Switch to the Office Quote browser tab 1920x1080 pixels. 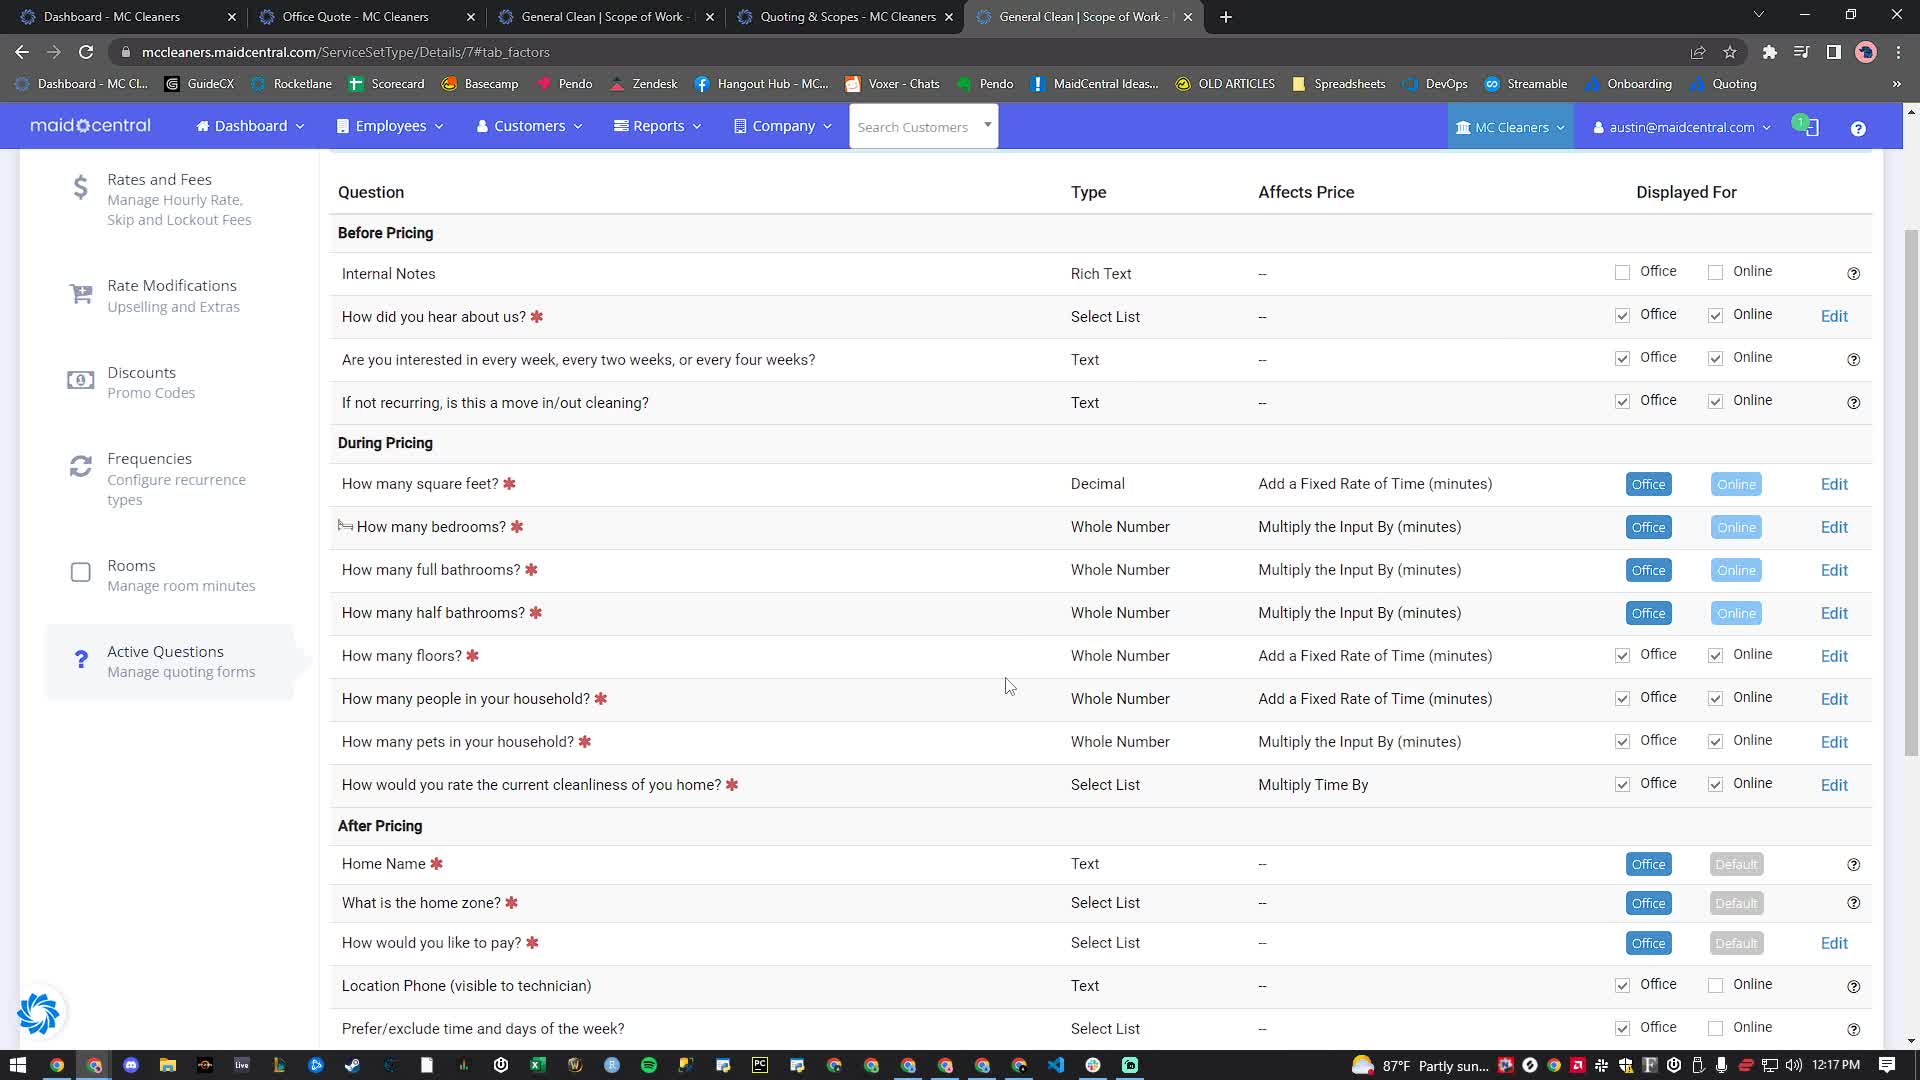[354, 16]
